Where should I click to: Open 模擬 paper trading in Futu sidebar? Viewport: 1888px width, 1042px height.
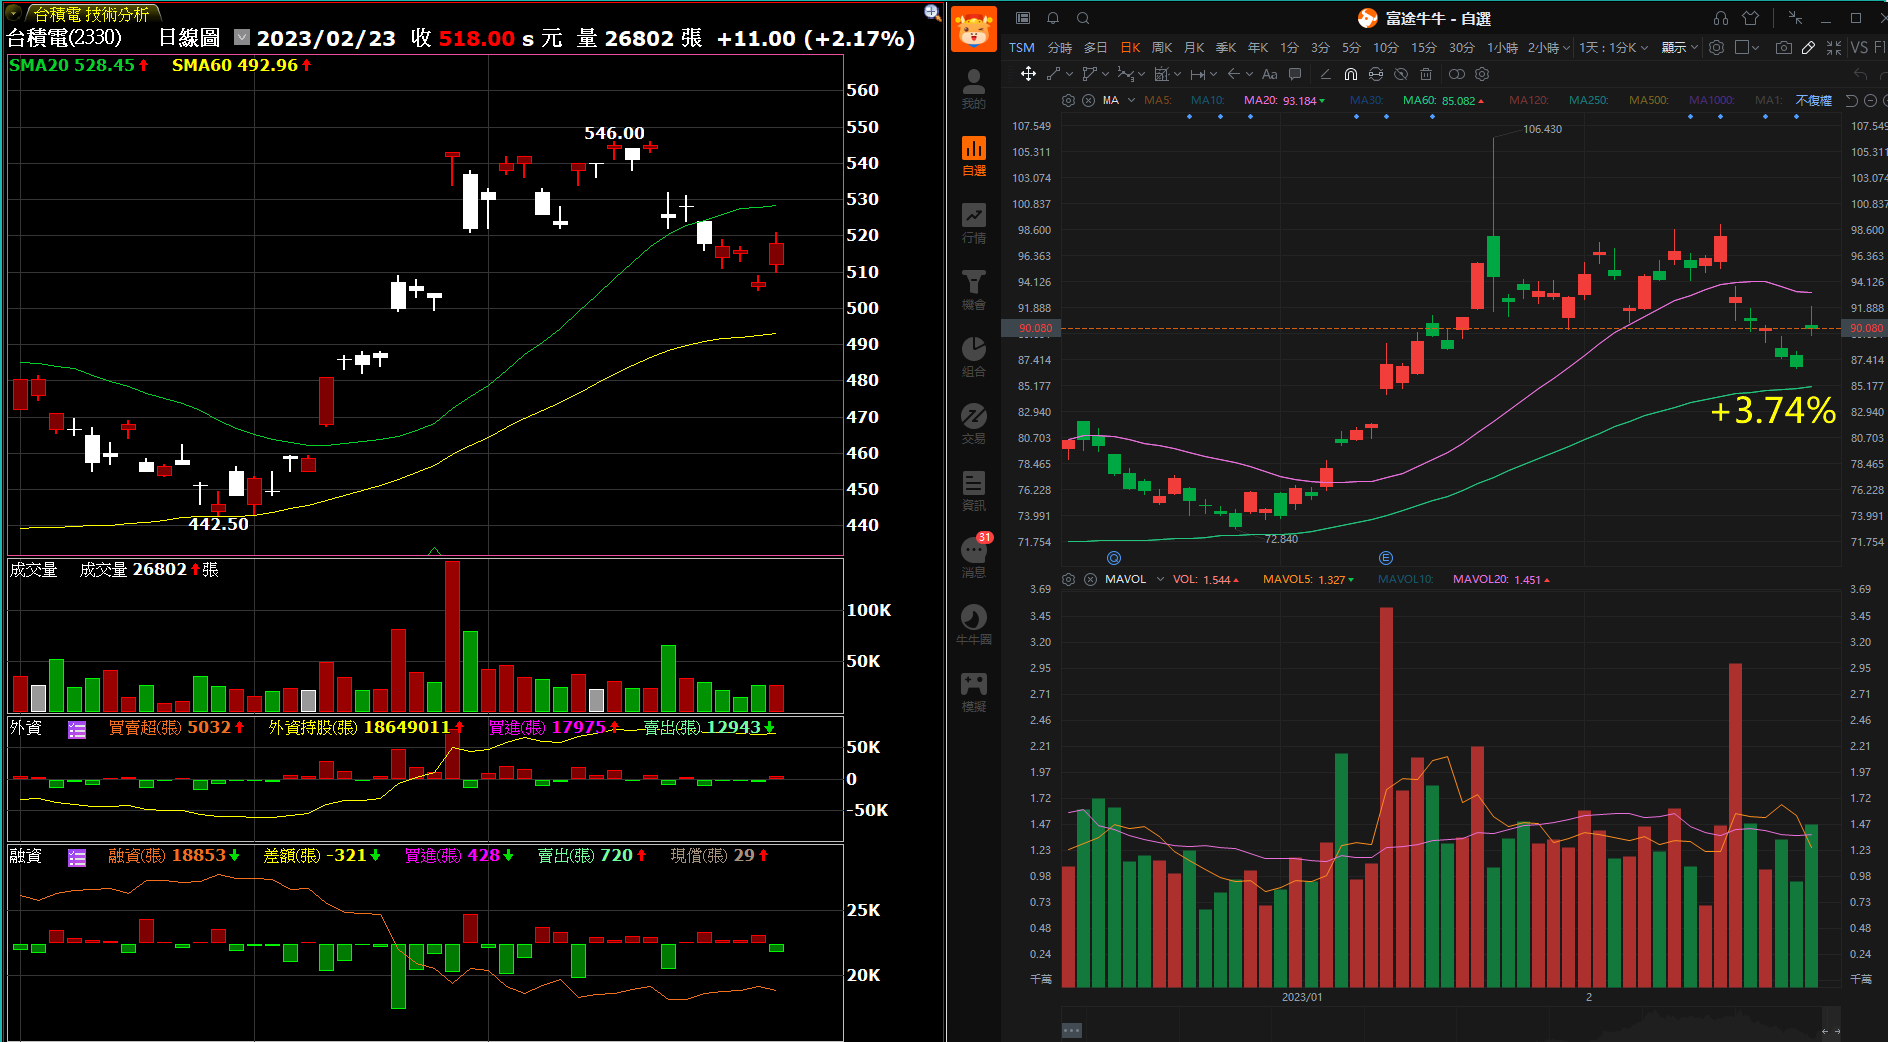(973, 691)
